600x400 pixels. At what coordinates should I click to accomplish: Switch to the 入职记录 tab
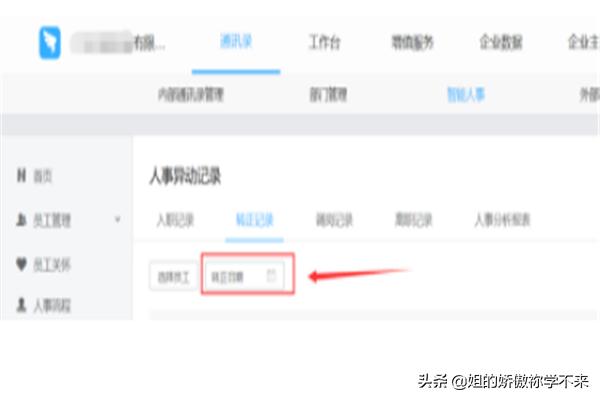click(x=175, y=220)
